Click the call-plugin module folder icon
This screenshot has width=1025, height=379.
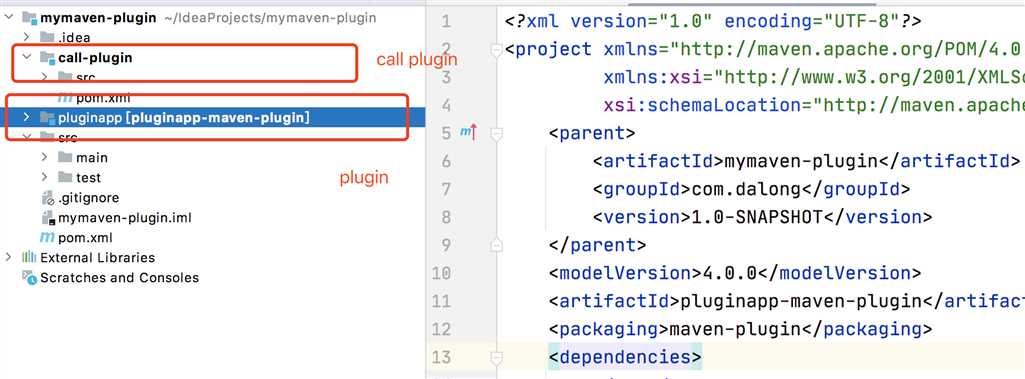click(x=48, y=58)
